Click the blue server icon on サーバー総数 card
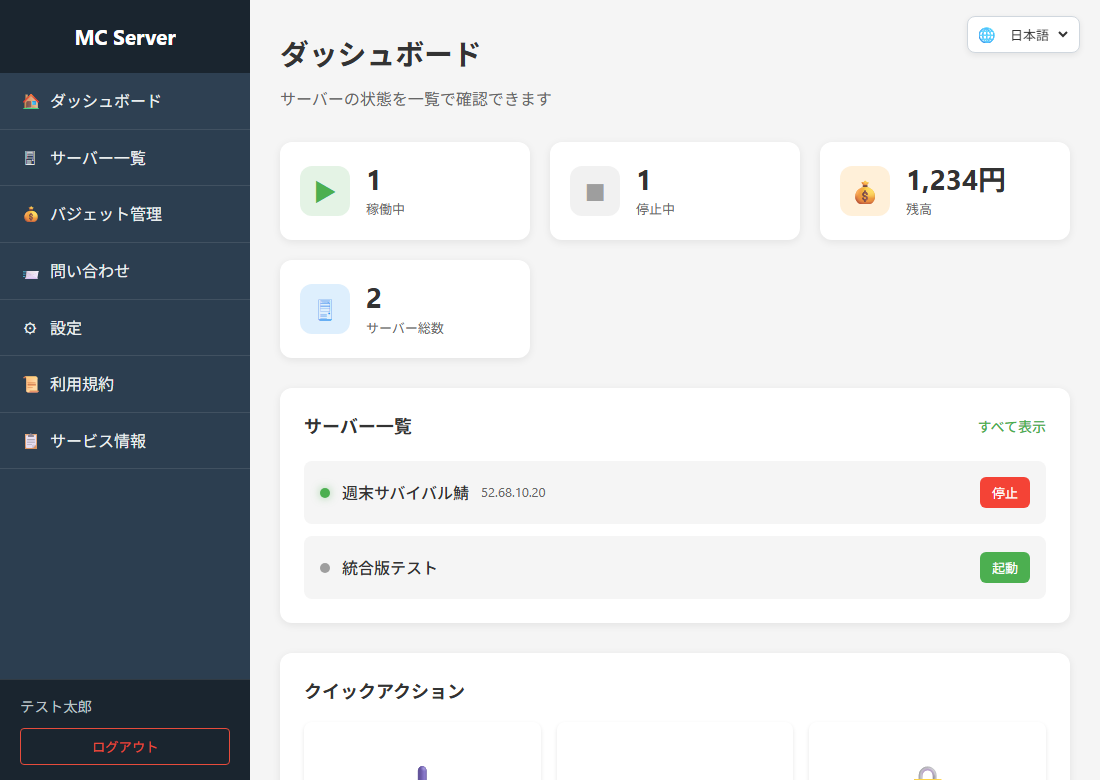 pyautogui.click(x=325, y=309)
